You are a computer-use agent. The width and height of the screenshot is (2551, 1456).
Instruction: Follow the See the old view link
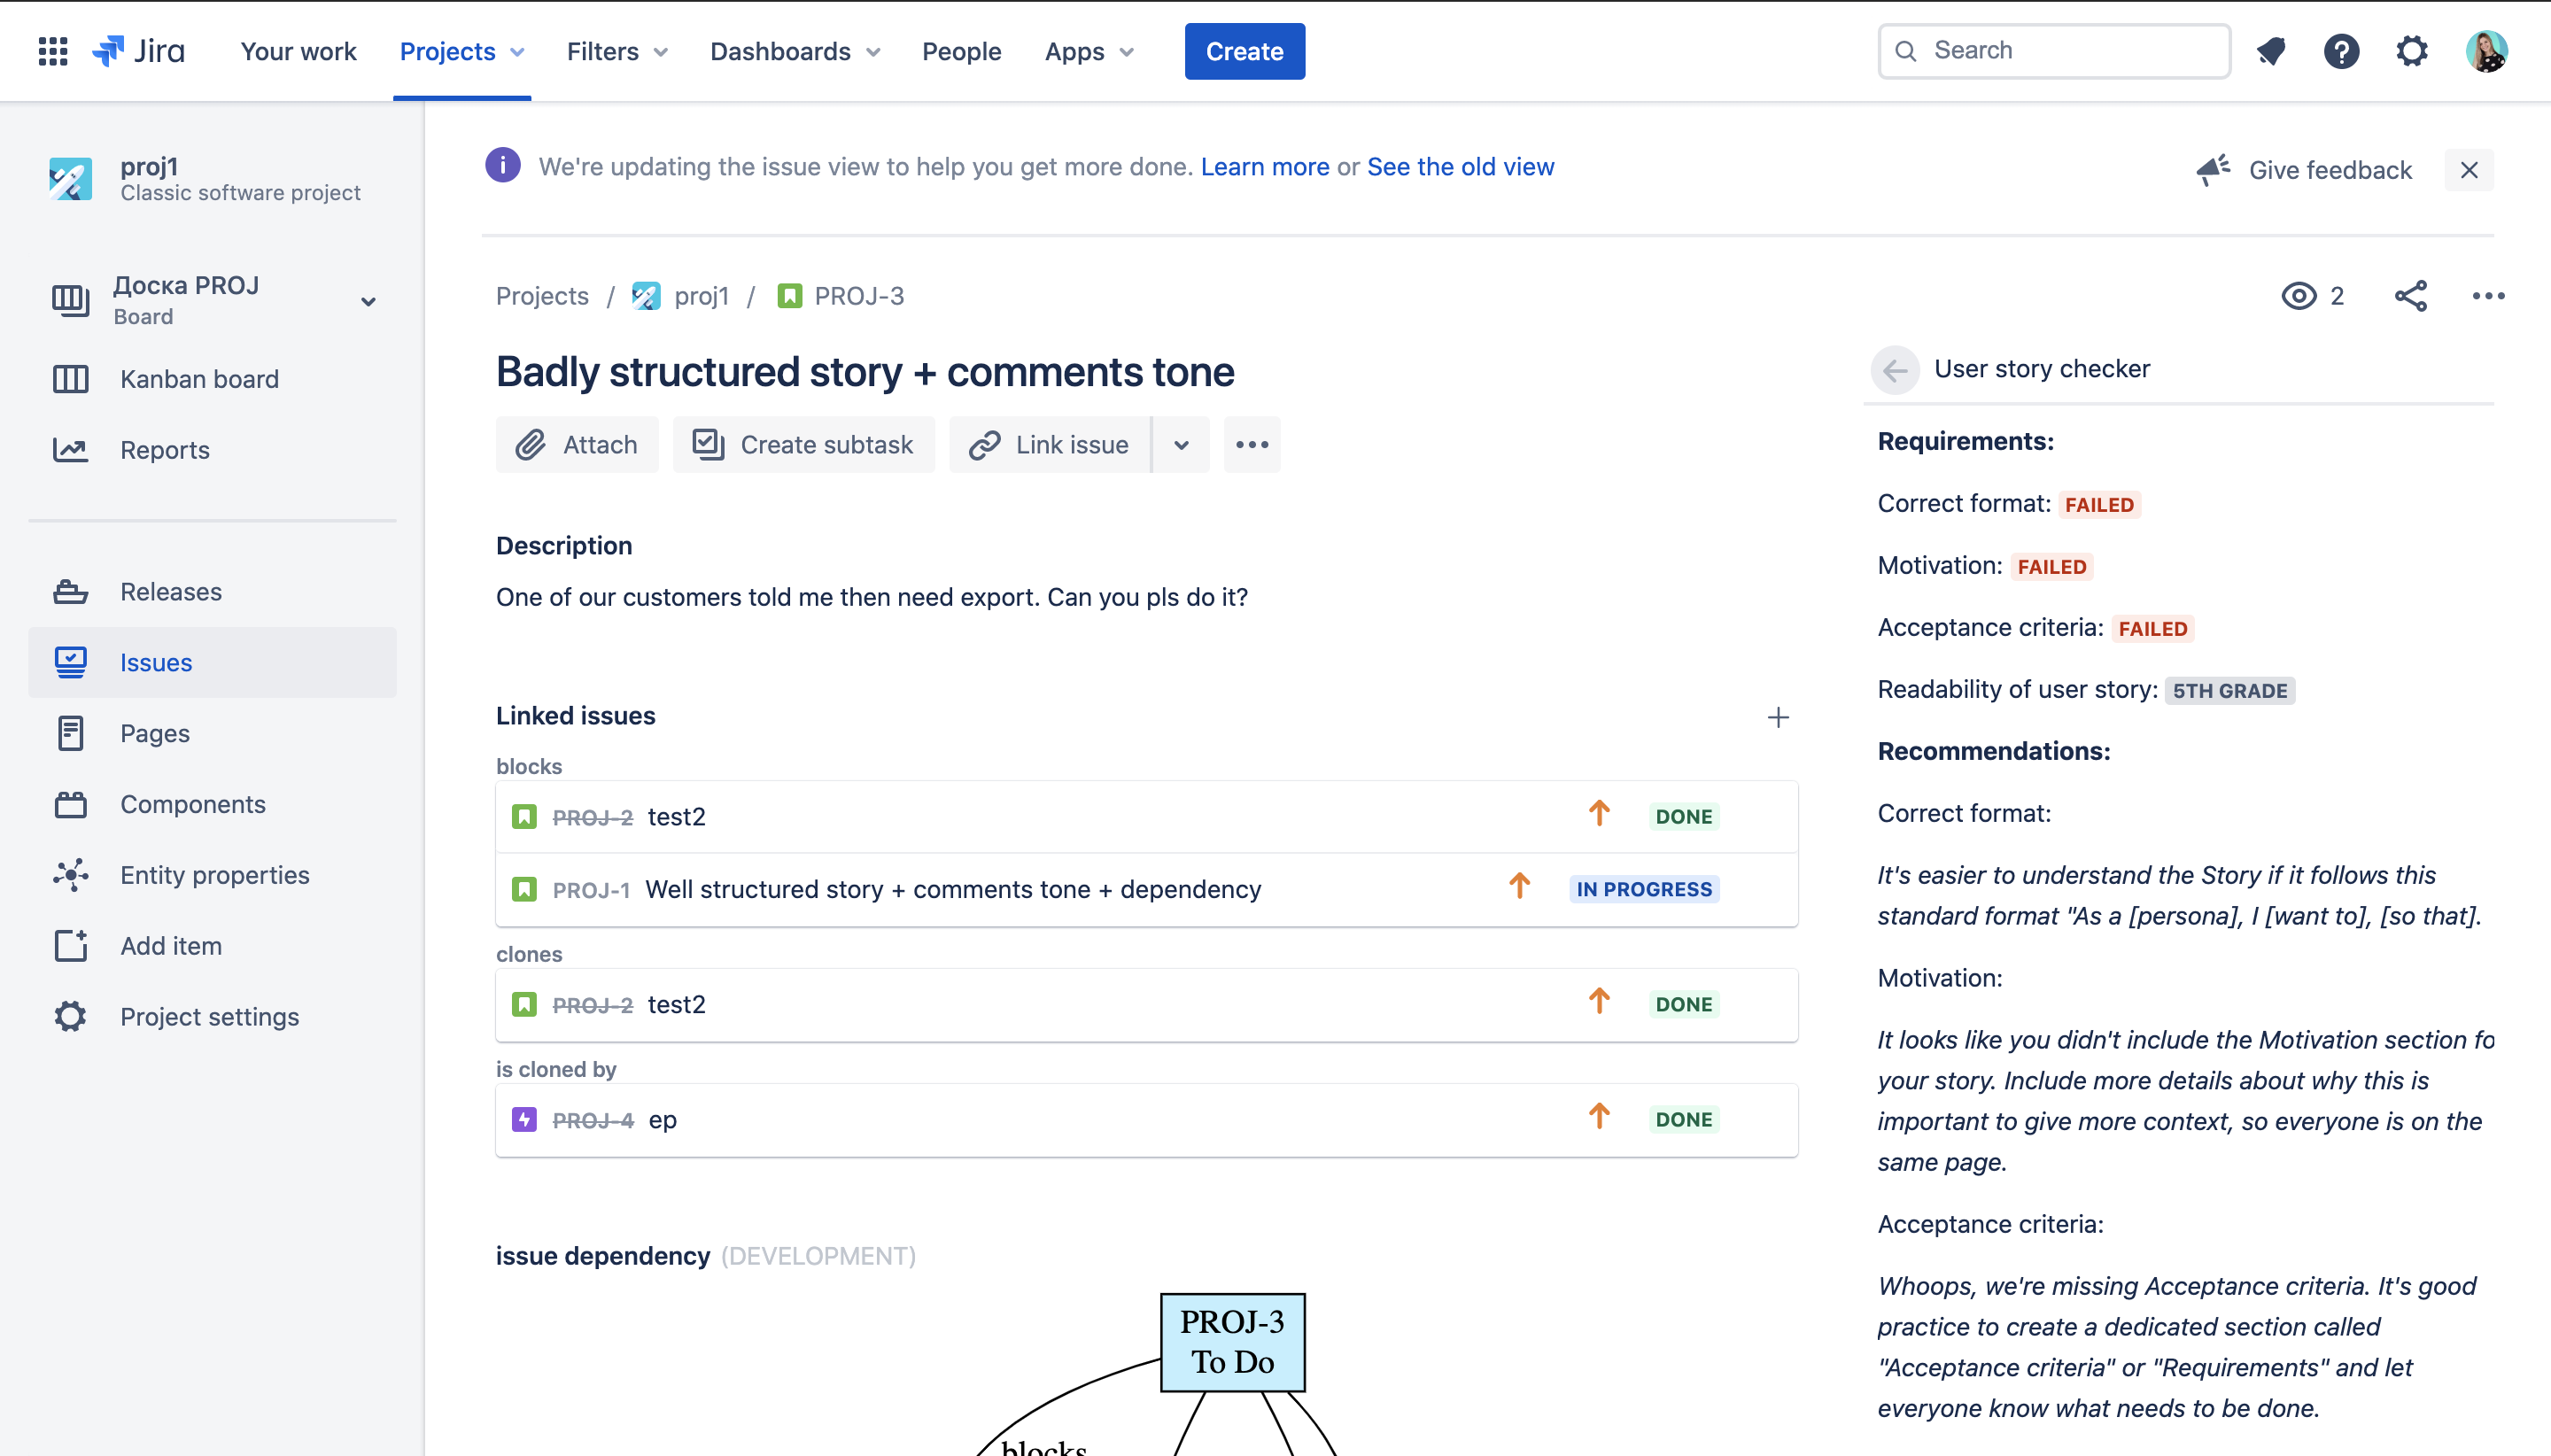point(1460,167)
